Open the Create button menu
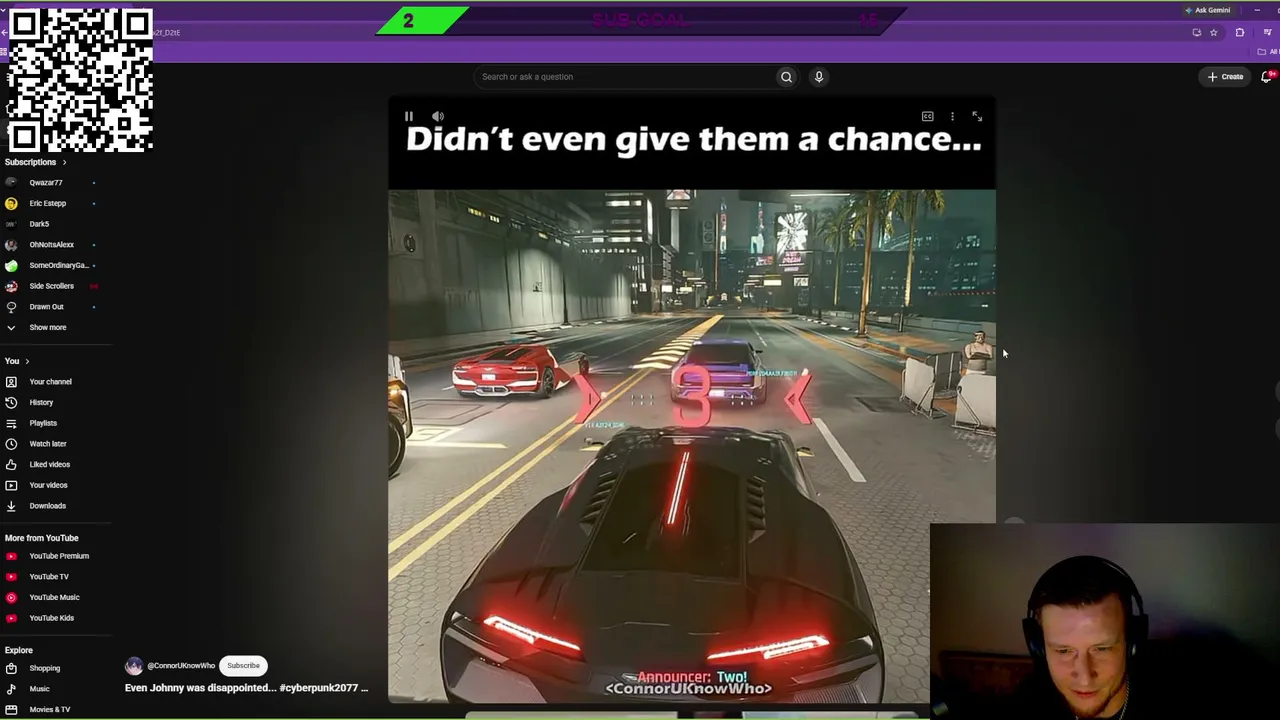The width and height of the screenshot is (1280, 720). (x=1225, y=77)
